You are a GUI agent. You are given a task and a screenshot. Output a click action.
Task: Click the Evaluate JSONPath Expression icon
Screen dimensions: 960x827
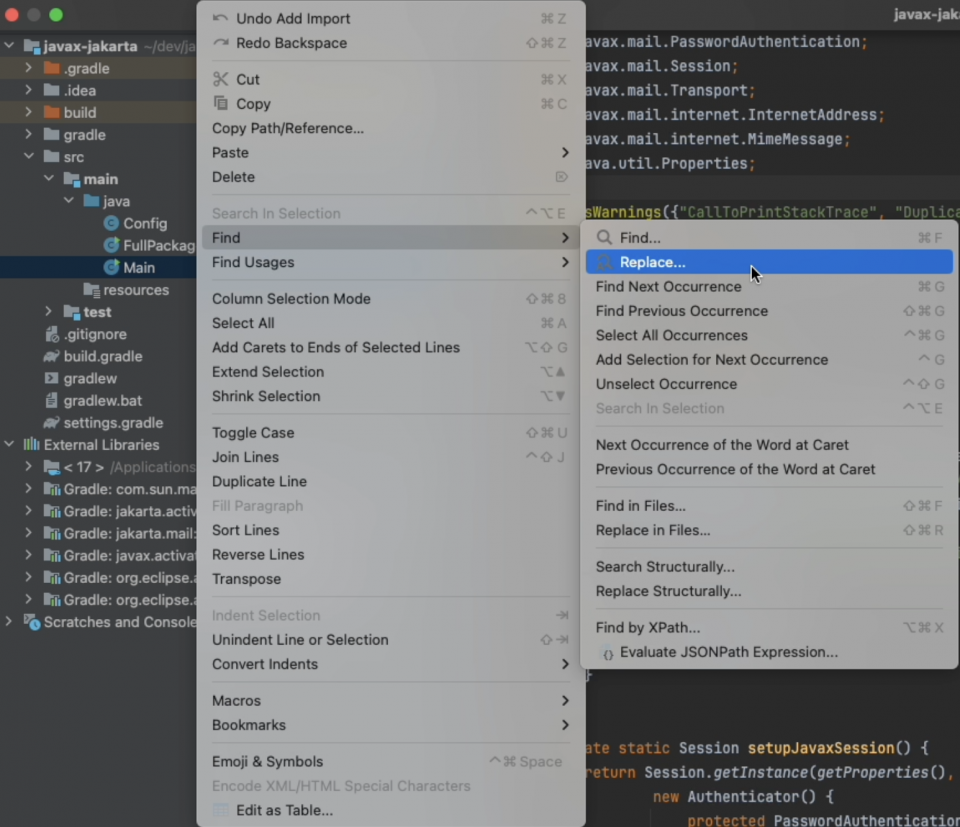point(608,652)
